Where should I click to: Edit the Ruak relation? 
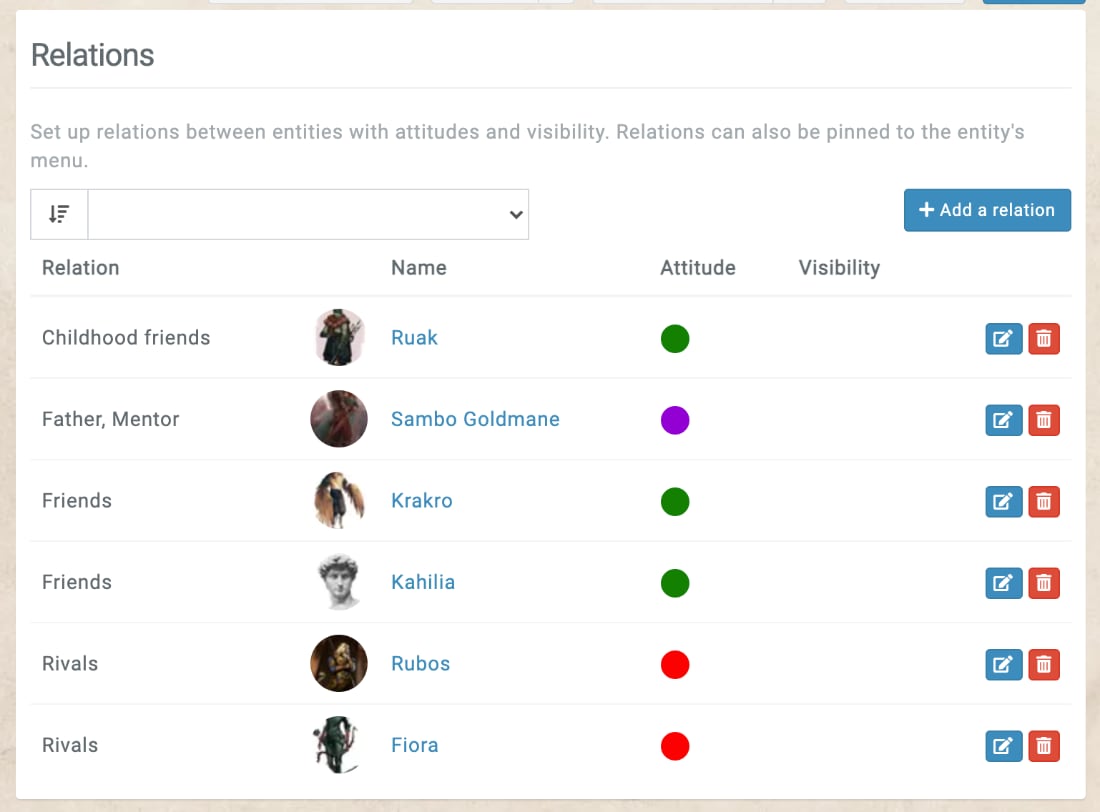click(1003, 339)
